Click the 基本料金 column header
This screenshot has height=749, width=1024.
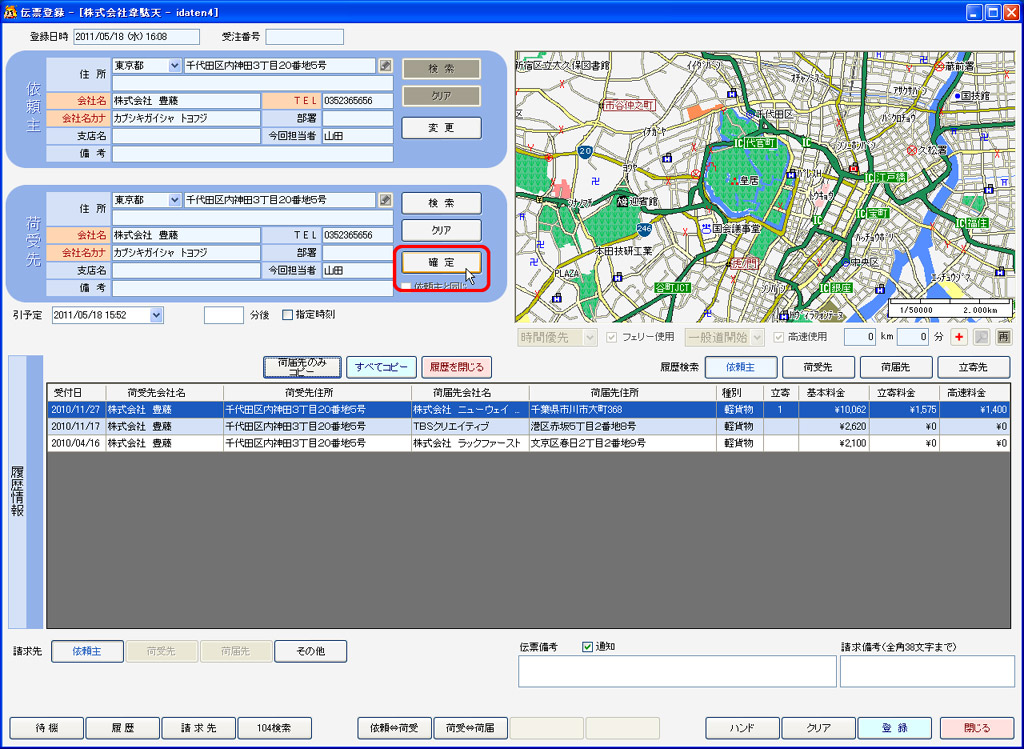pyautogui.click(x=834, y=392)
